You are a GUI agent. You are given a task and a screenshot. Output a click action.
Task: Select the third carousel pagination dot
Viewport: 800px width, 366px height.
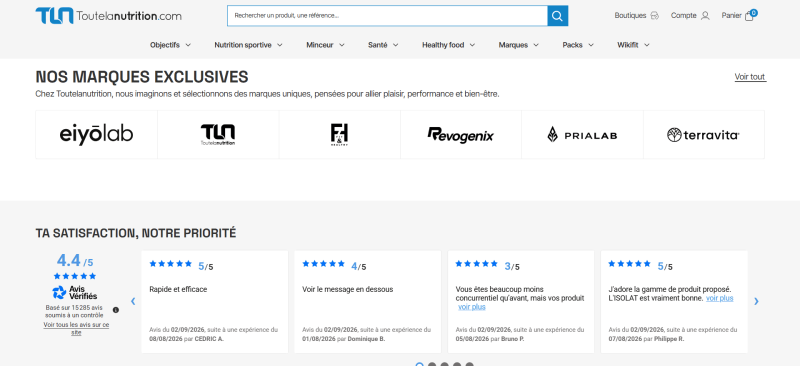[444, 365]
